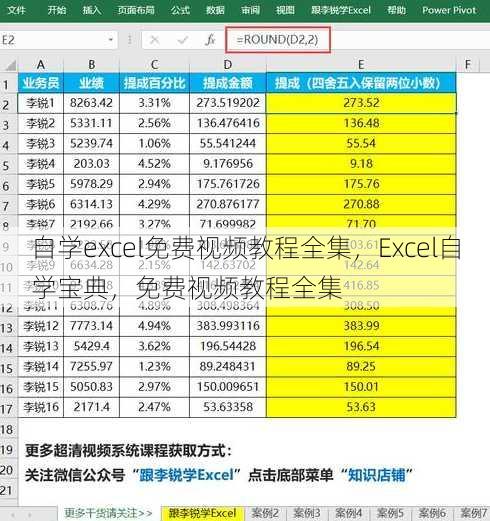The image size is (490, 521).
Task: Switch to the 数据 ribbon tab
Action: 215,10
